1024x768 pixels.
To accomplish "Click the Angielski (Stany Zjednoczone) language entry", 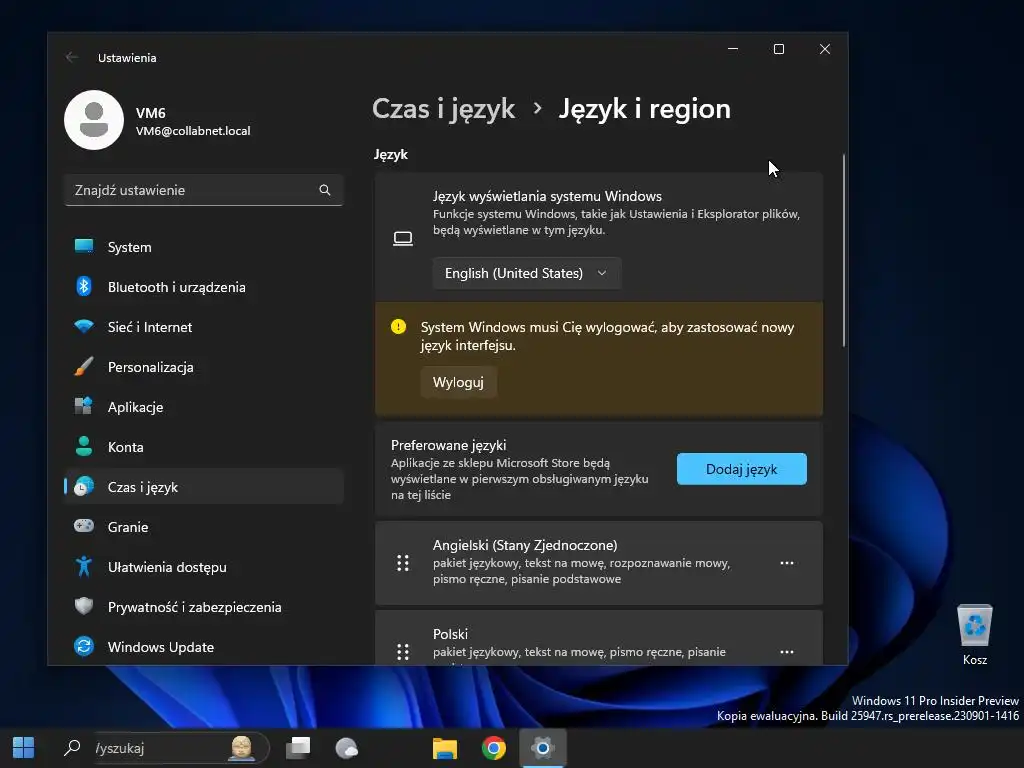I will 599,563.
